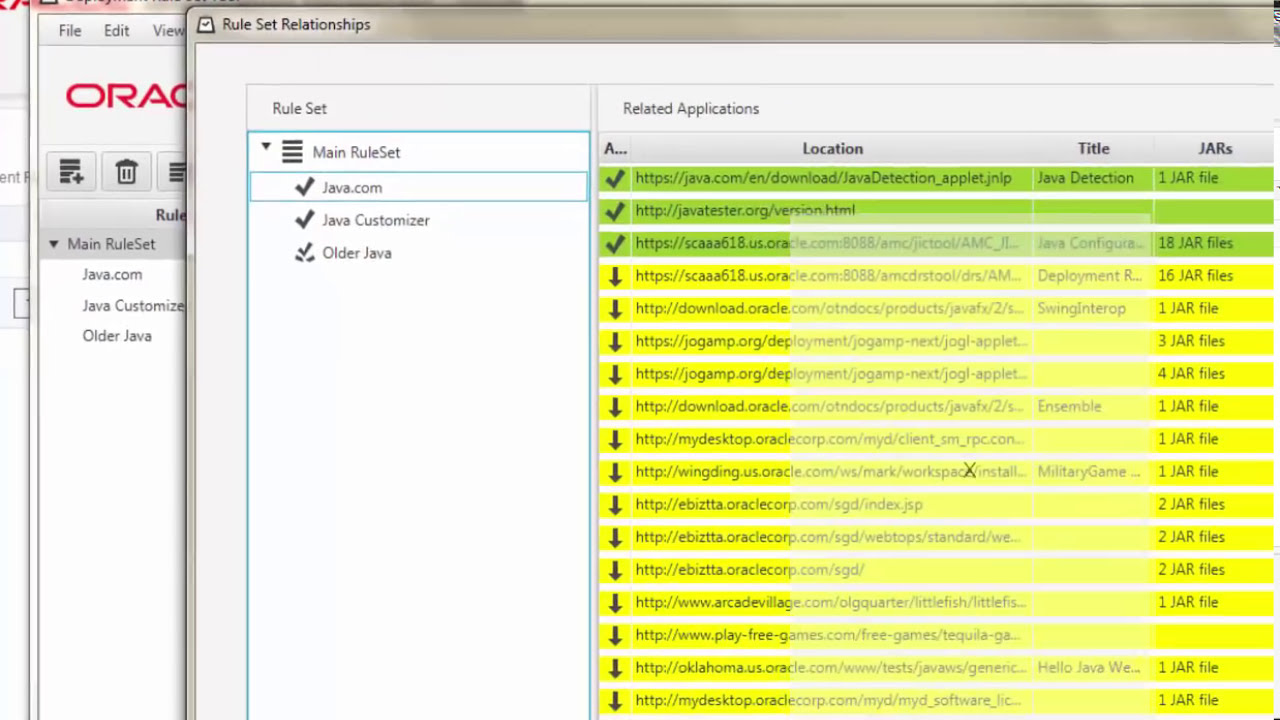This screenshot has height=720, width=1280.
Task: Click the down arrow for client_sm_rpc row
Action: pos(615,439)
